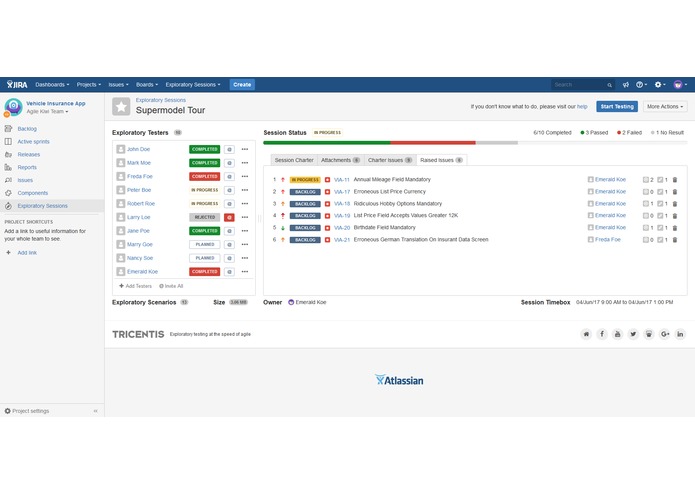695x494 pixels.
Task: Open the Tricentis Twitter icon
Action: point(633,334)
